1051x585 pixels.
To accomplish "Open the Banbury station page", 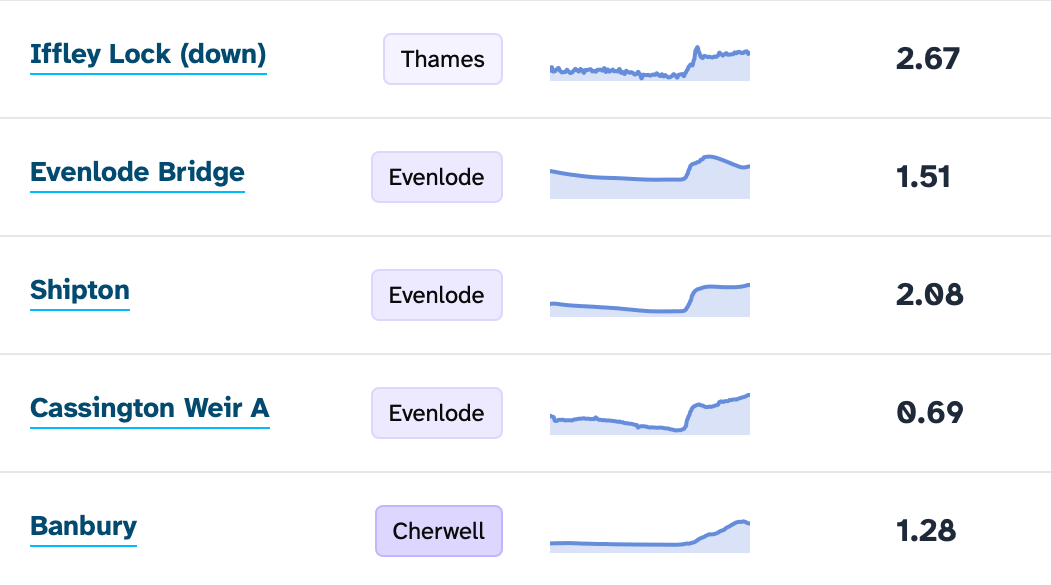I will [83, 526].
